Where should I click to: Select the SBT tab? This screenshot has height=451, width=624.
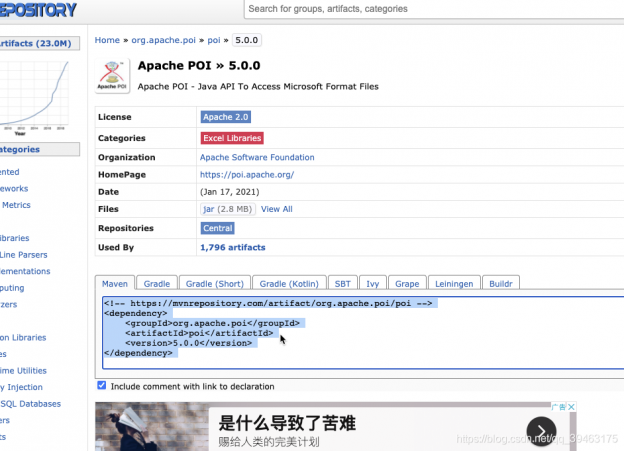tap(343, 283)
